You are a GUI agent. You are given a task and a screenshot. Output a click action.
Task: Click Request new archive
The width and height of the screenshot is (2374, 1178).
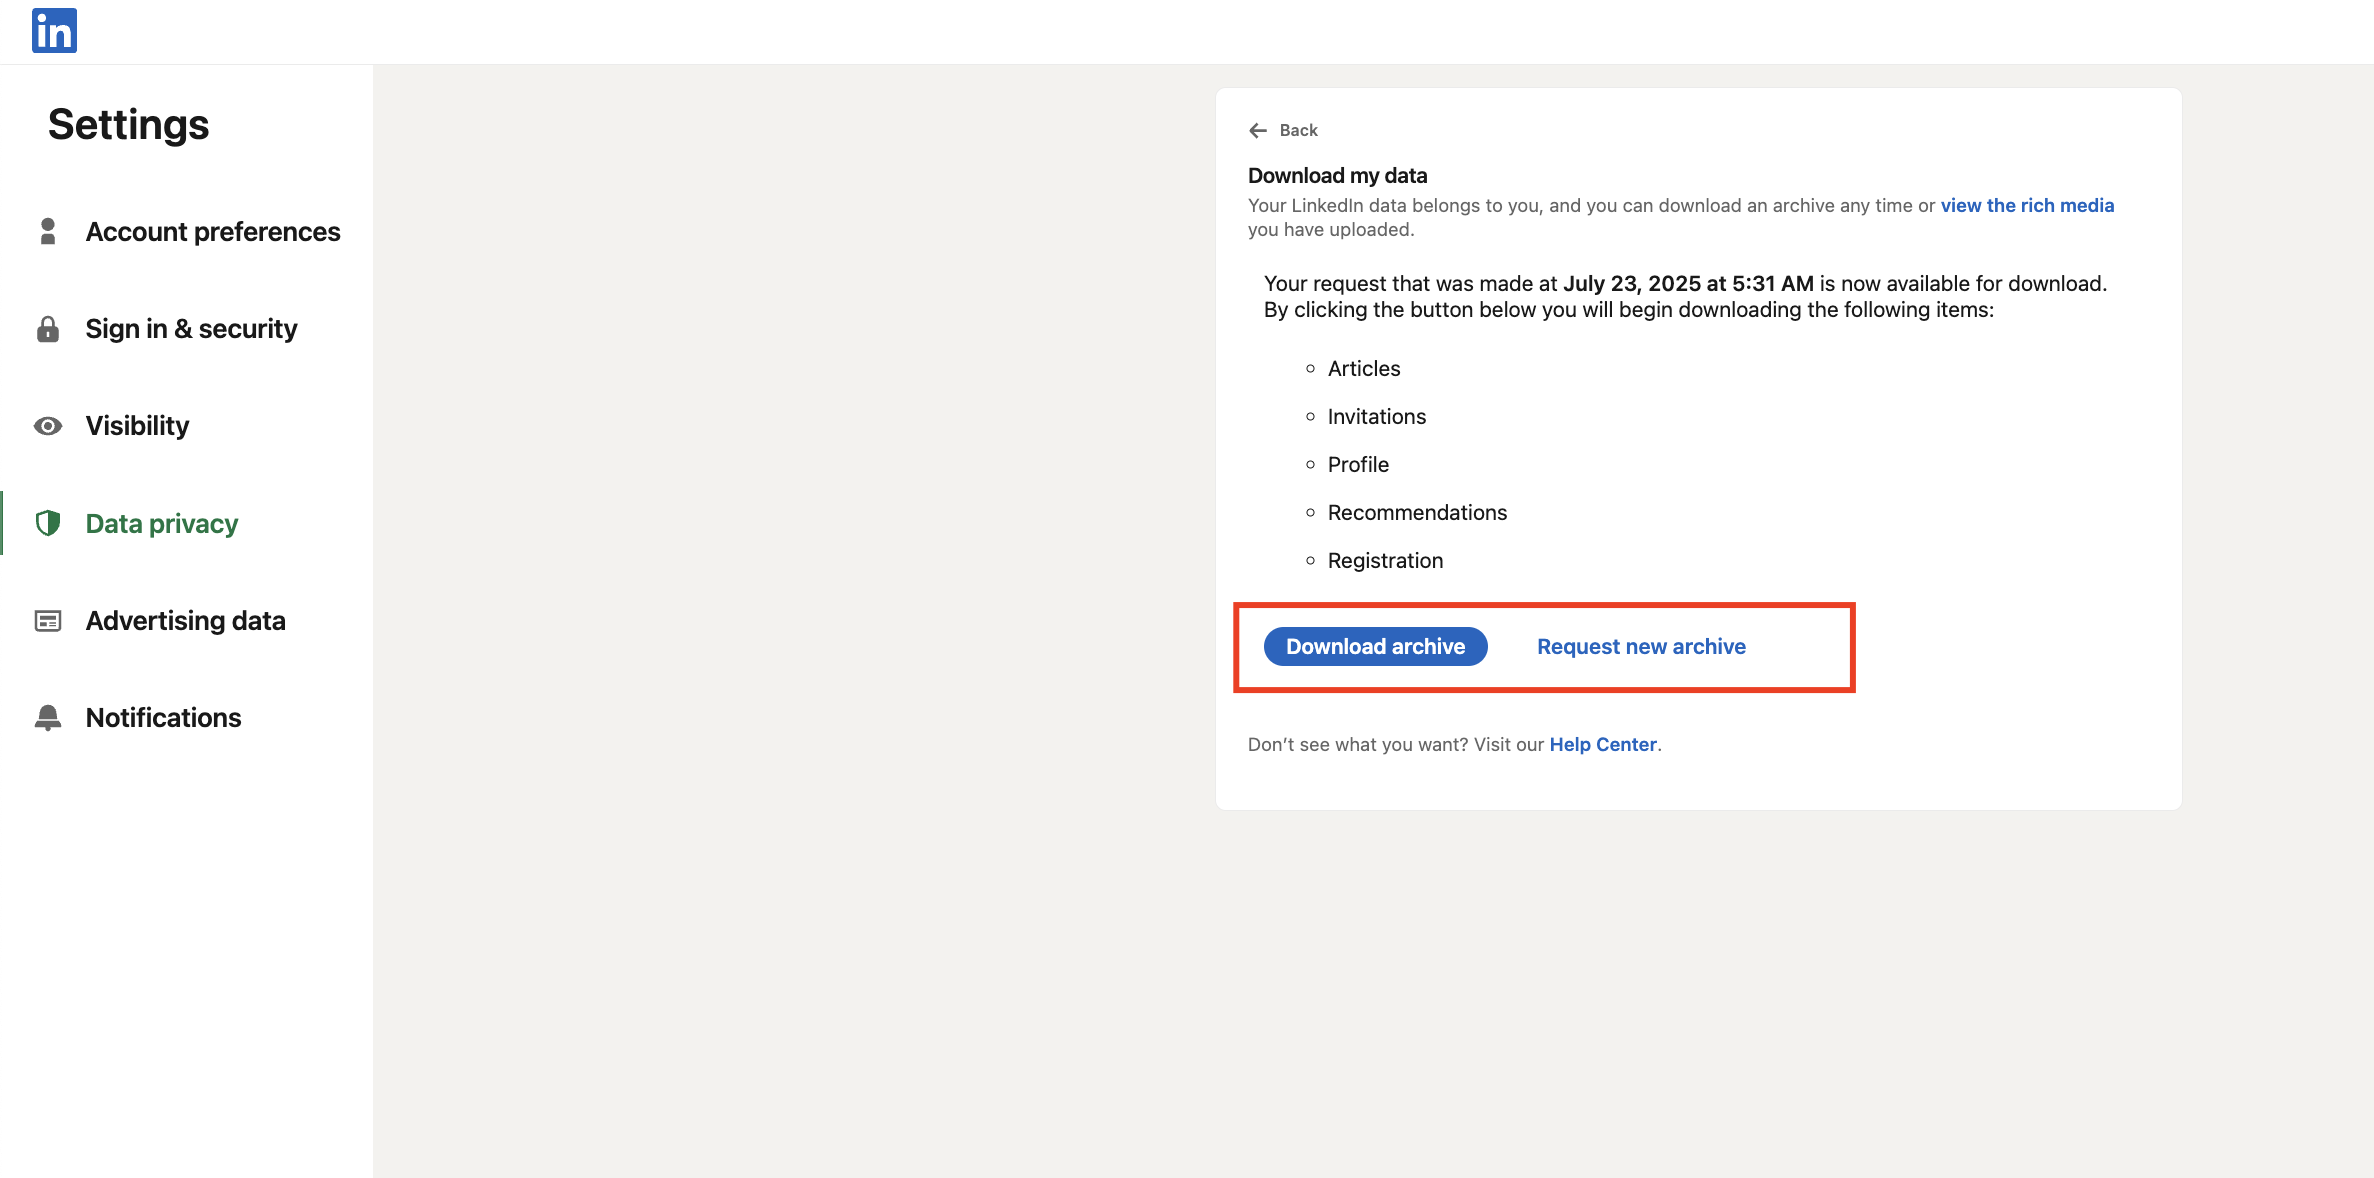(1641, 647)
